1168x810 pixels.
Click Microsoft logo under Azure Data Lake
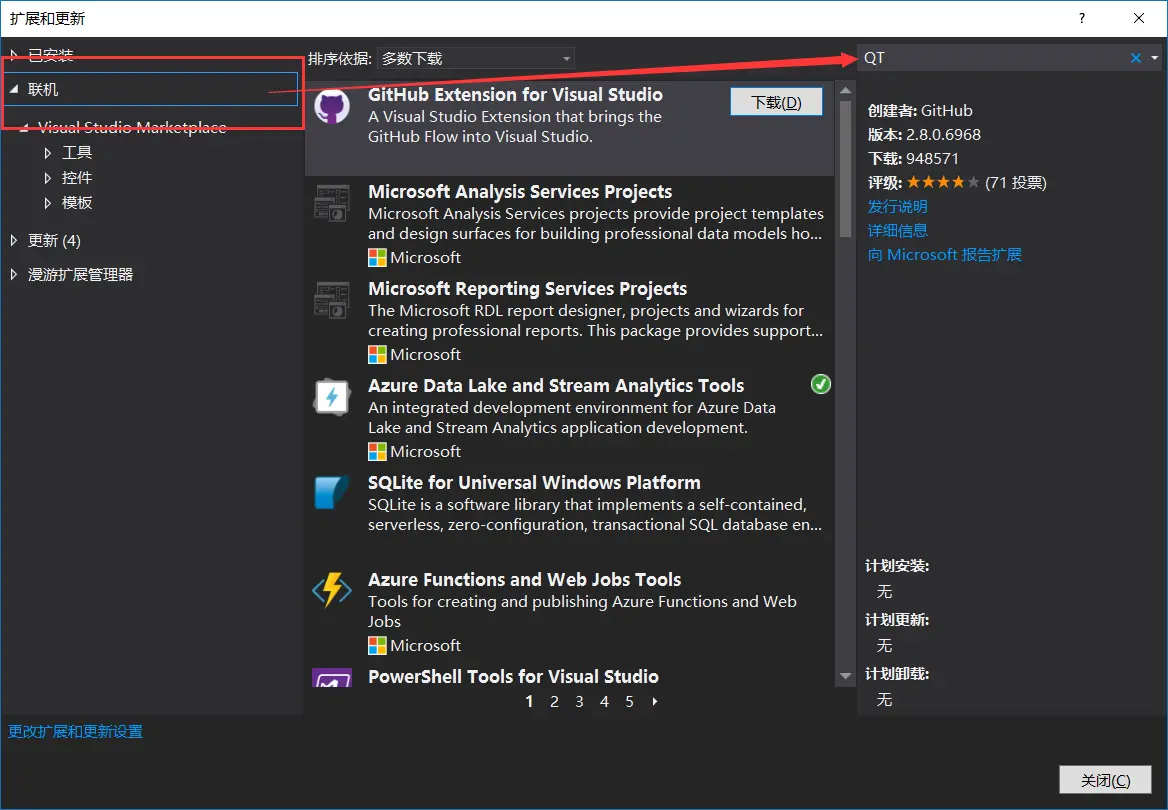click(x=377, y=452)
